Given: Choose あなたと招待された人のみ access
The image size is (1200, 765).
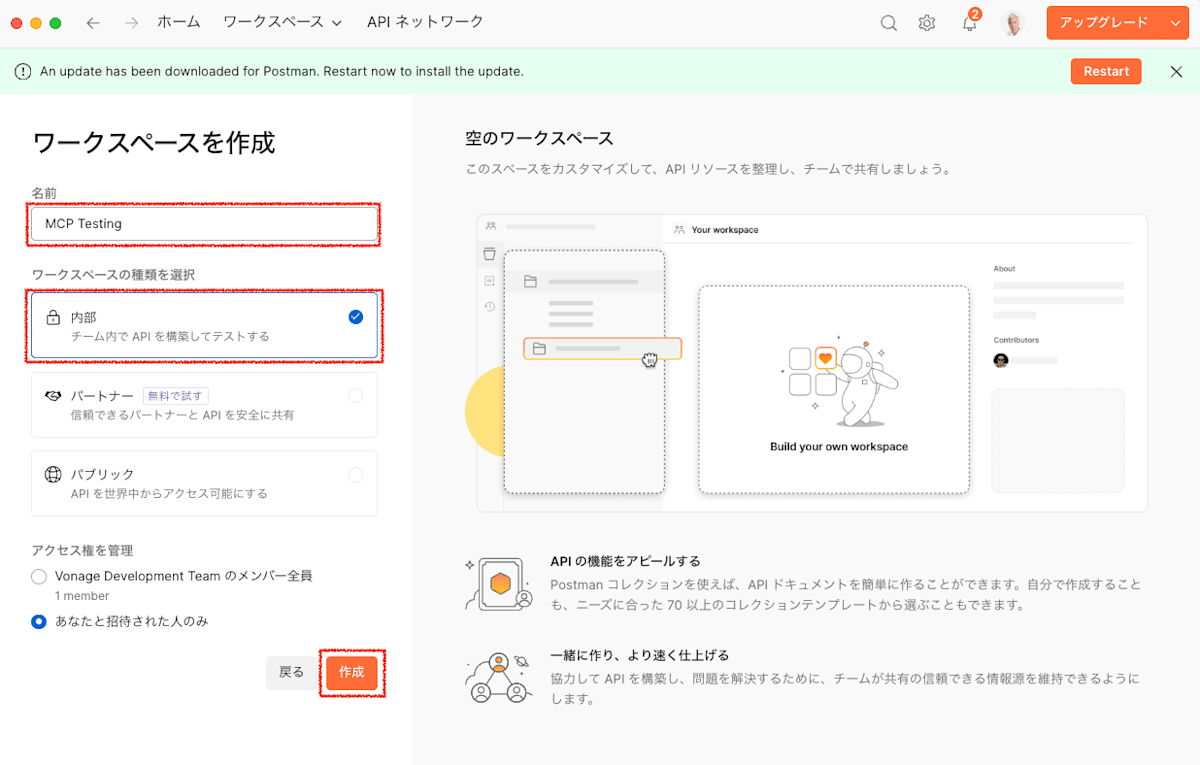Looking at the screenshot, I should tap(39, 621).
